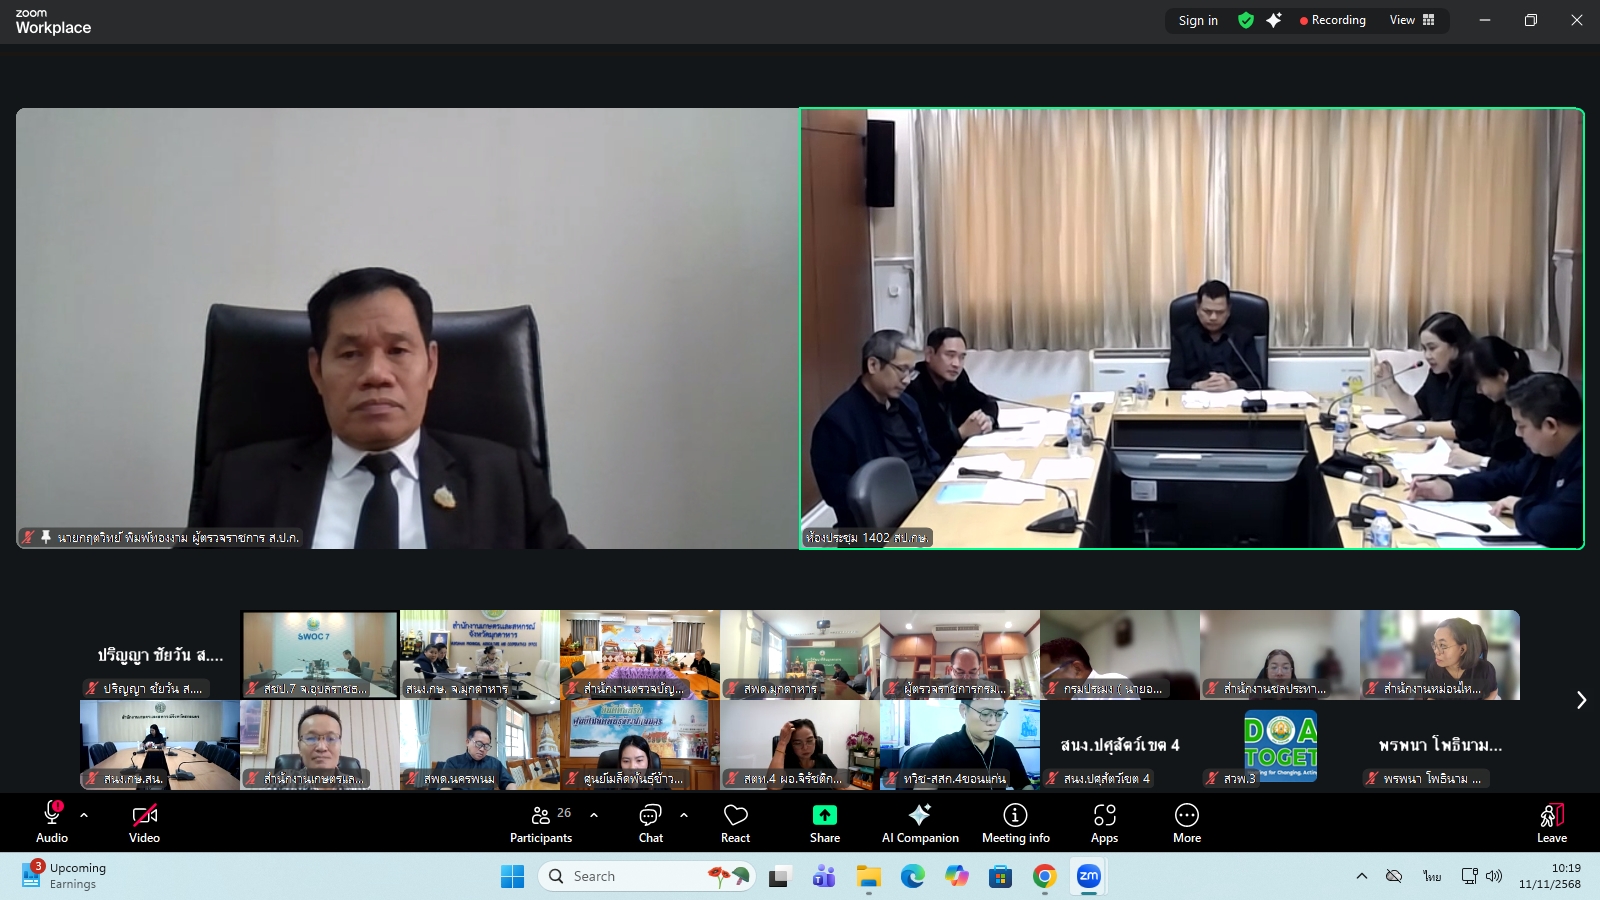Open the View layout menu

[x=1412, y=20]
